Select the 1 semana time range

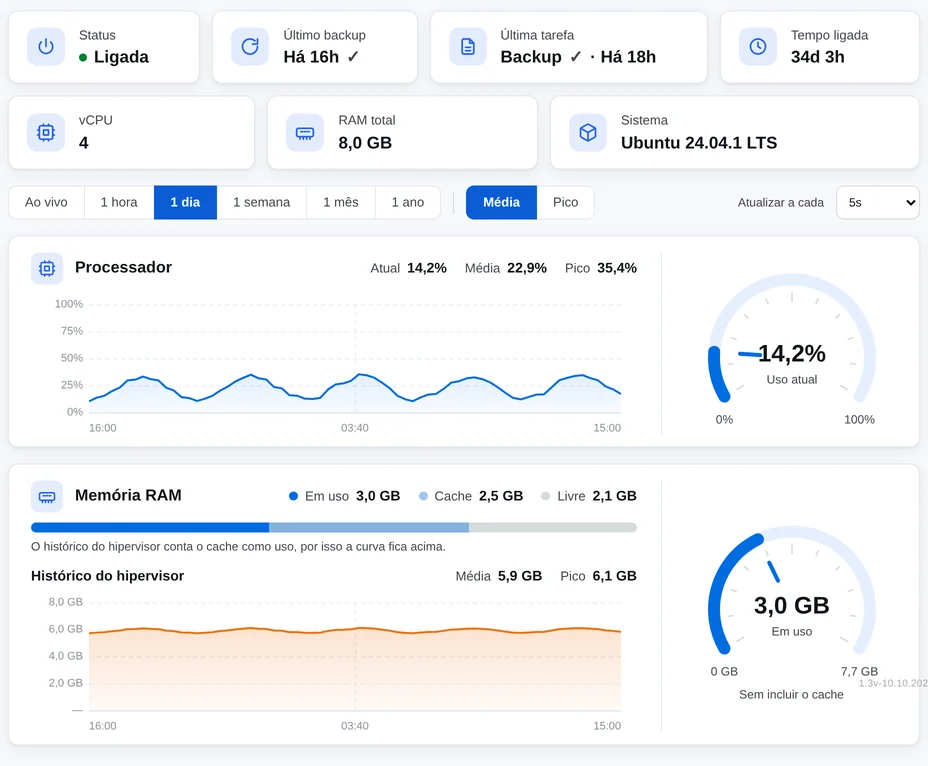(x=262, y=202)
